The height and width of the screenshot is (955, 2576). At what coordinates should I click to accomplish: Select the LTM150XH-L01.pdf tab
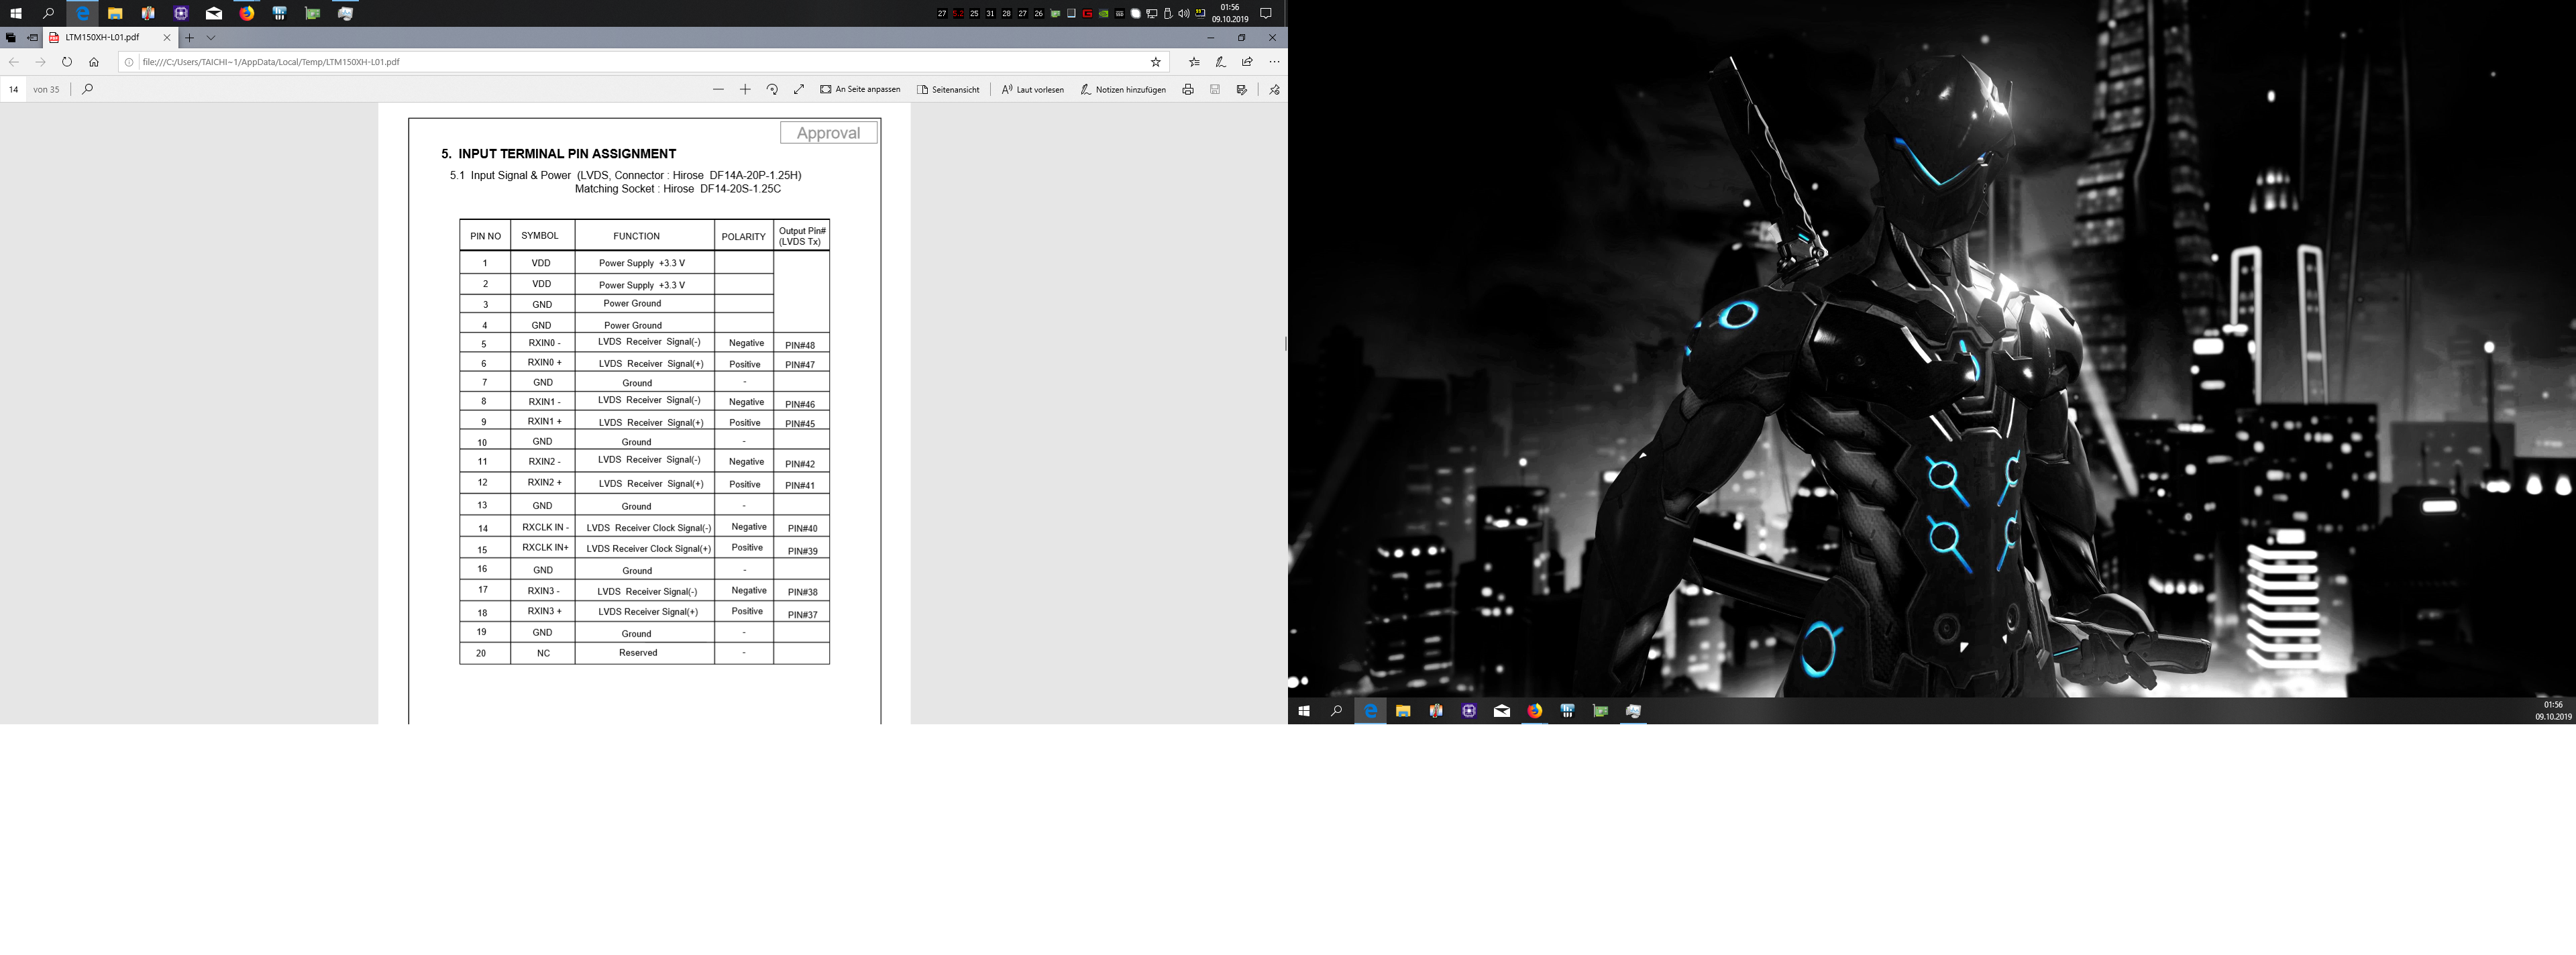102,37
